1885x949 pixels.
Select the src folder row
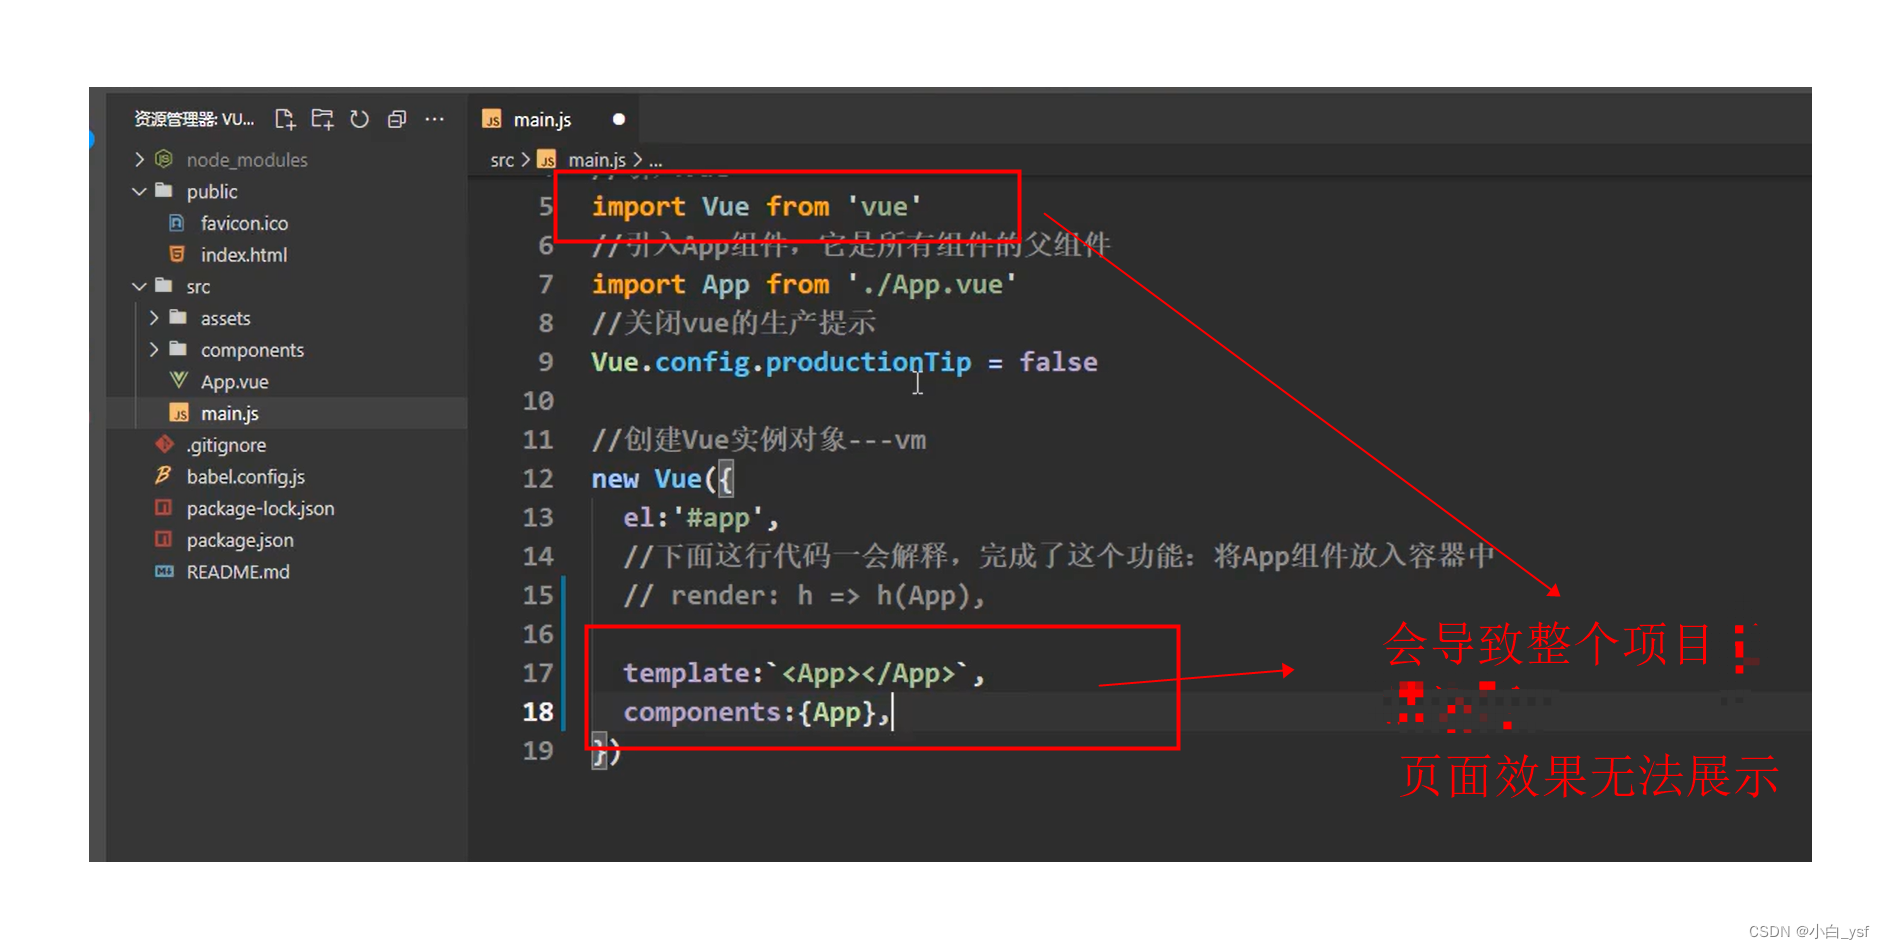(x=287, y=286)
